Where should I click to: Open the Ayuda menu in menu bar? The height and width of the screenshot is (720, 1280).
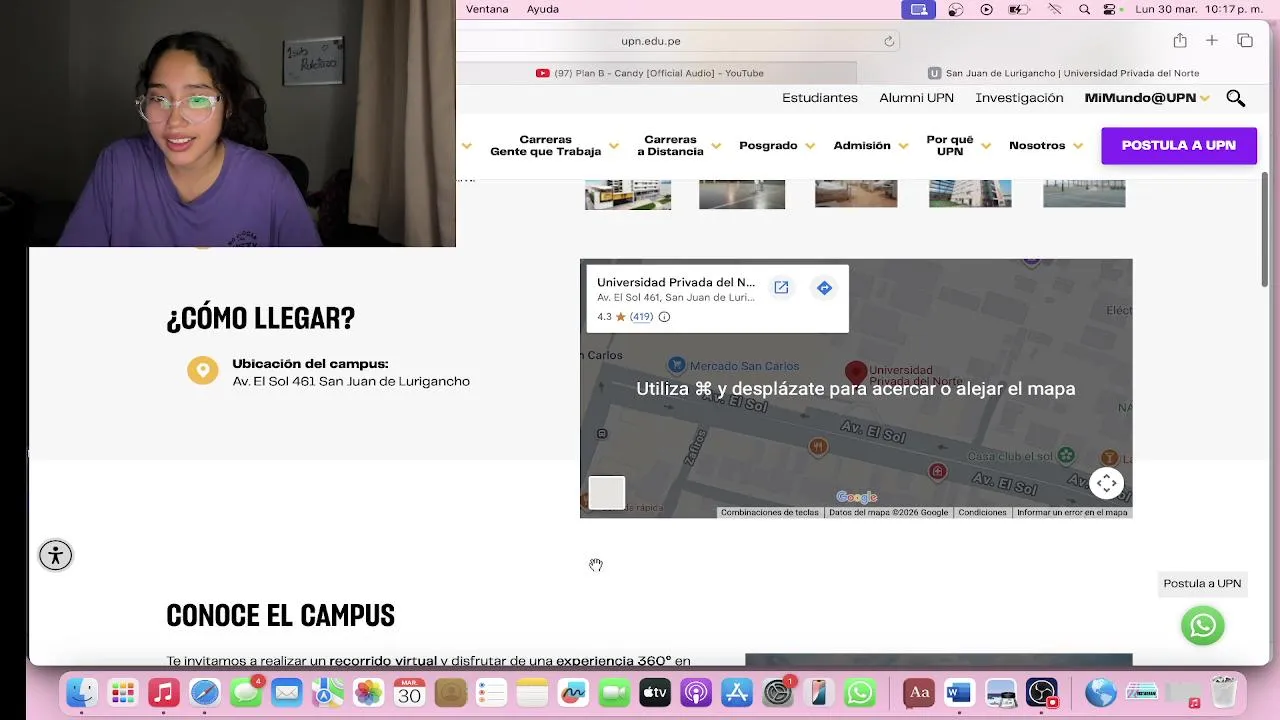543,9
